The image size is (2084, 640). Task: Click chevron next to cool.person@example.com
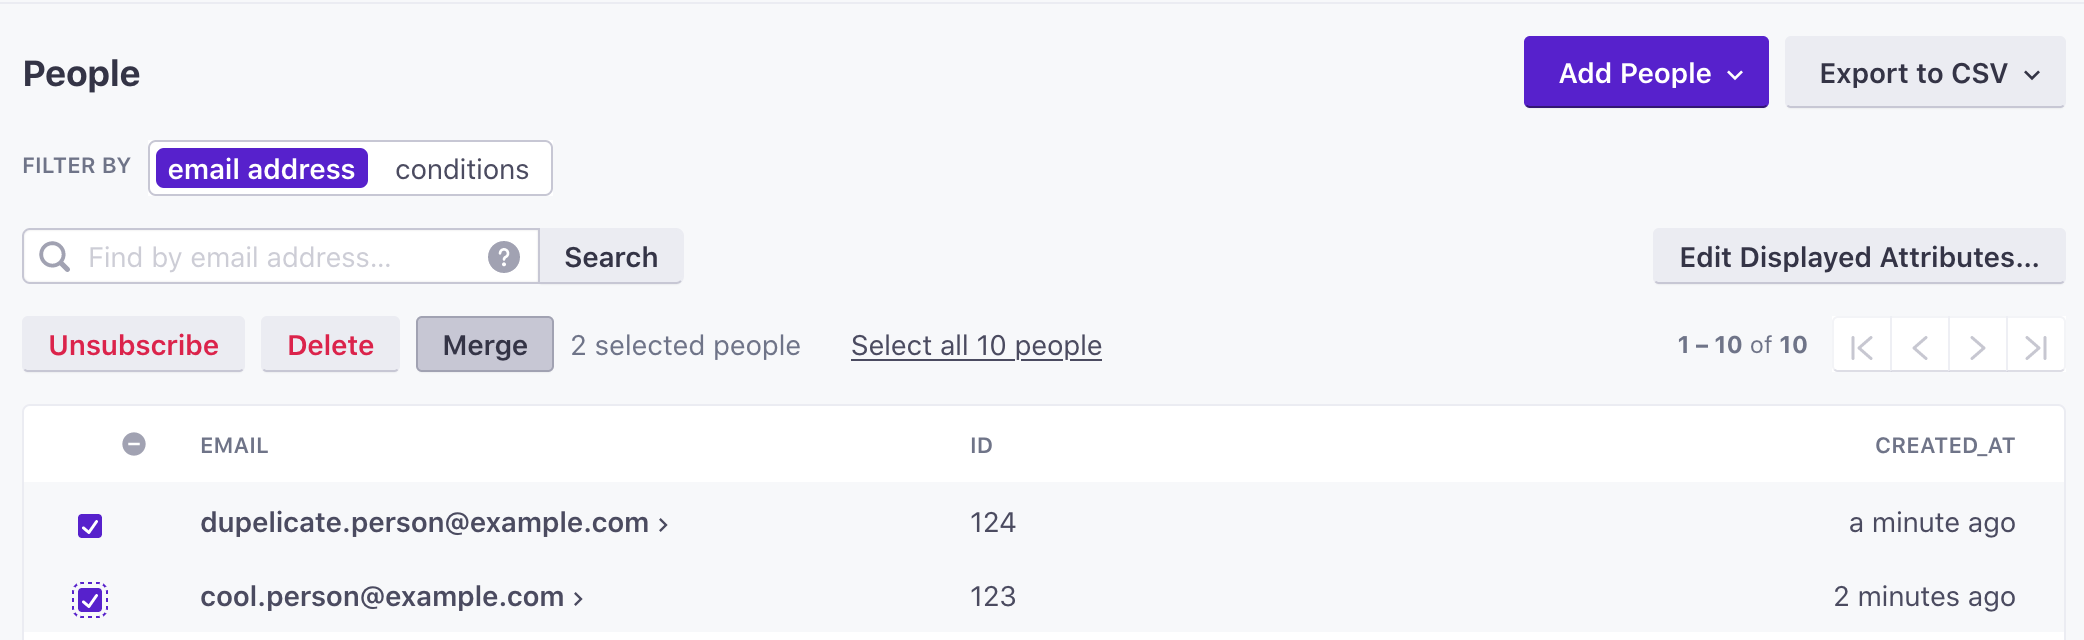point(578,598)
